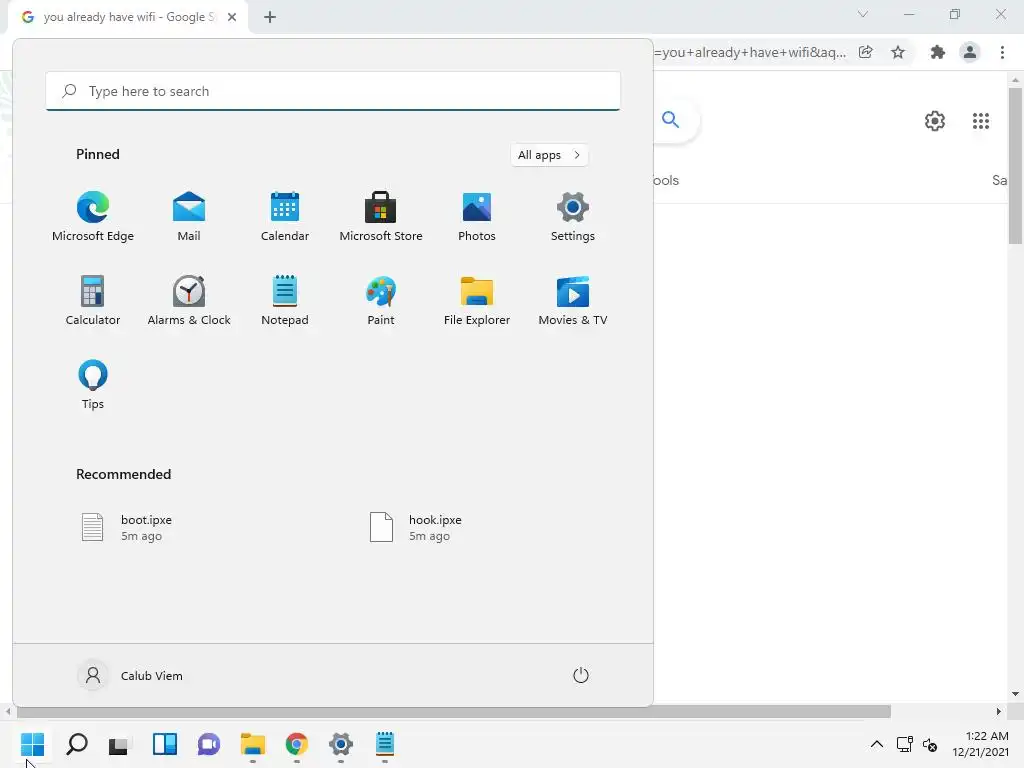Click the power button in Start menu
The height and width of the screenshot is (768, 1024).
[x=581, y=675]
